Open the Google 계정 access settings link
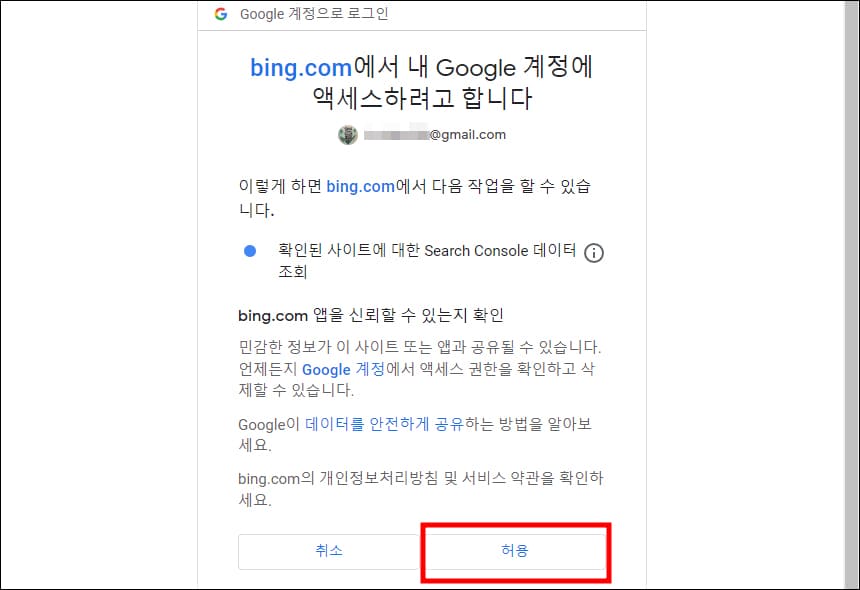Screen dimensions: 860x590 pyautogui.click(x=326, y=369)
